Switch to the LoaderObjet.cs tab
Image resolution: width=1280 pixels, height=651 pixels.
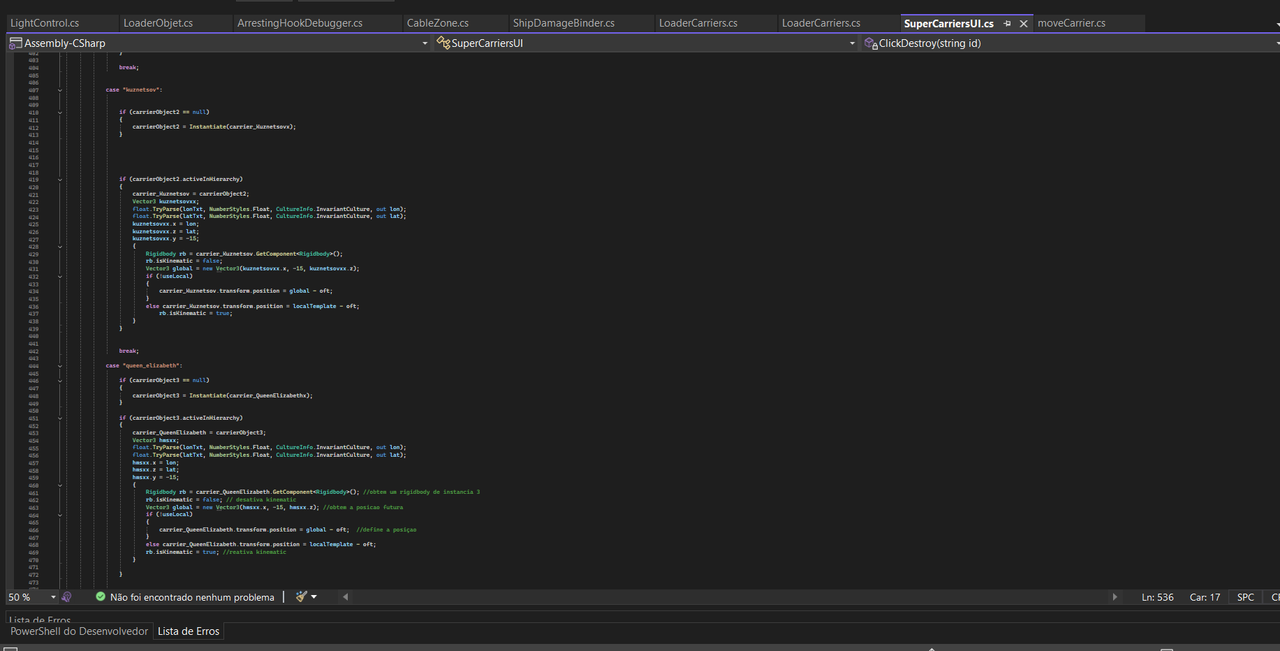tap(158, 23)
